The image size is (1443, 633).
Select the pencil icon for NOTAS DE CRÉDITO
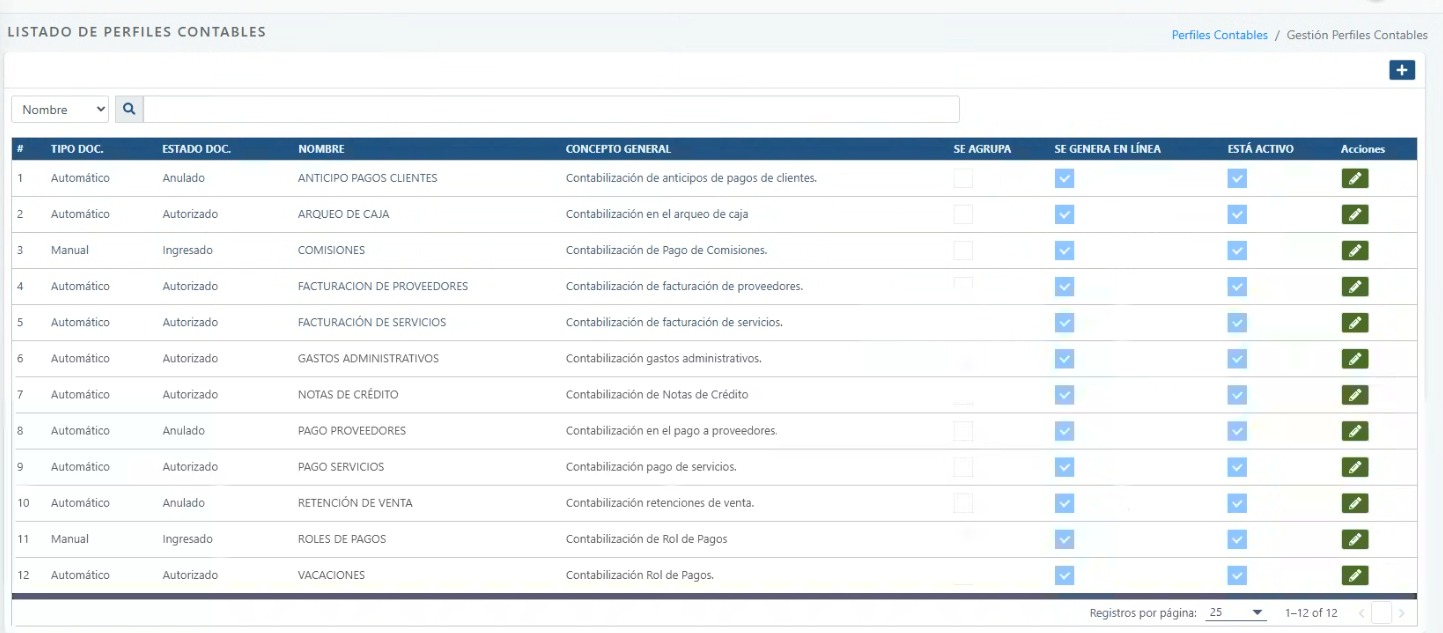click(x=1355, y=394)
